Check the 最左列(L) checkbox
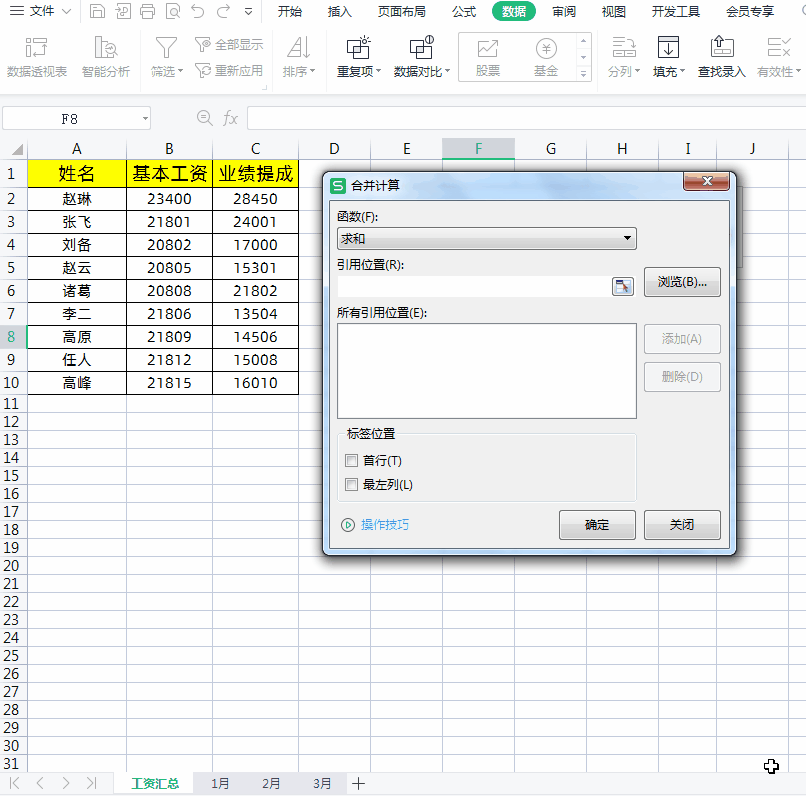Viewport: 806px width, 796px height. pyautogui.click(x=352, y=485)
